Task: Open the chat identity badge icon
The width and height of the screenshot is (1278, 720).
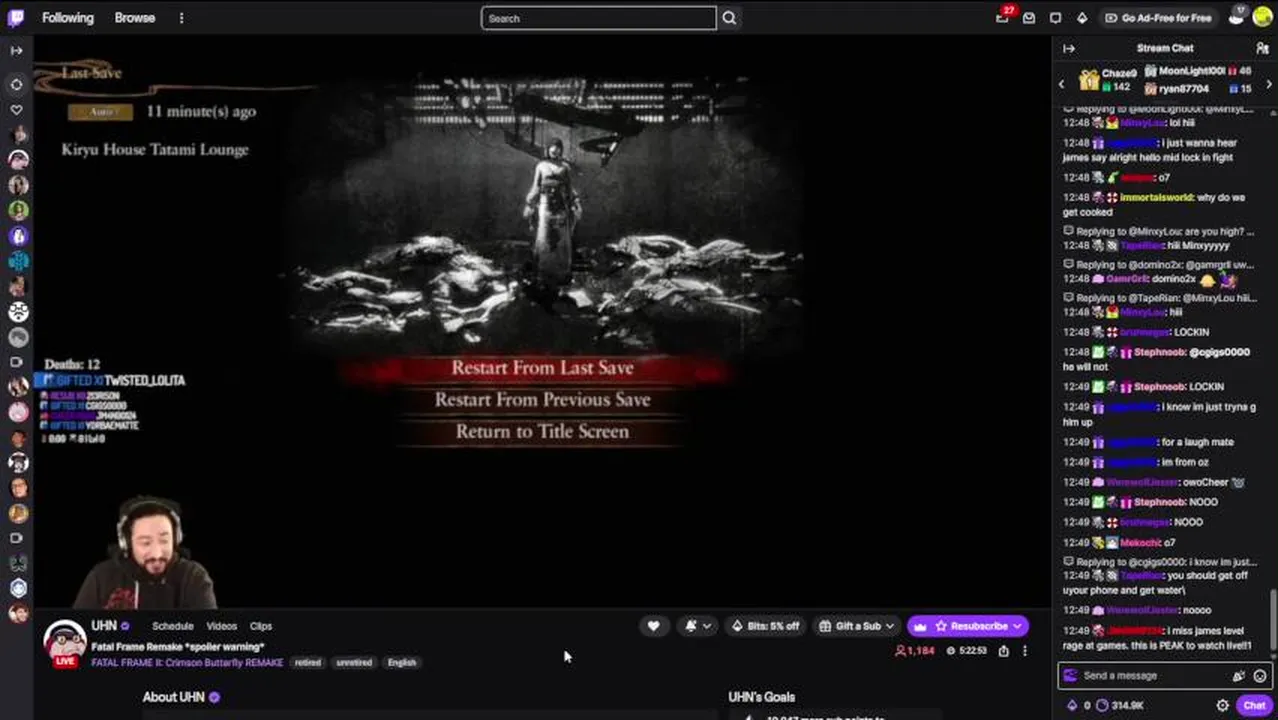Action: (1071, 675)
